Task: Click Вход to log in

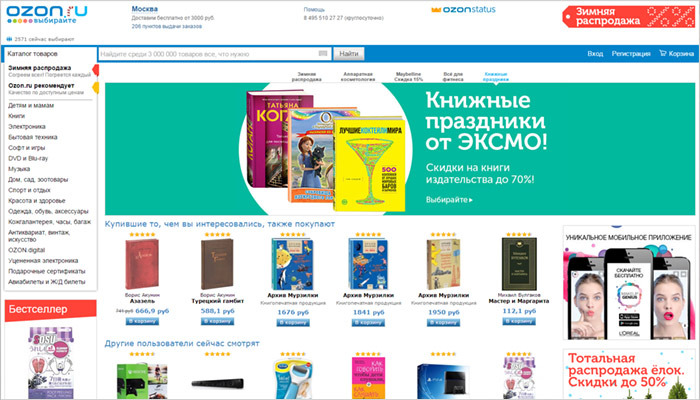Action: pos(595,54)
